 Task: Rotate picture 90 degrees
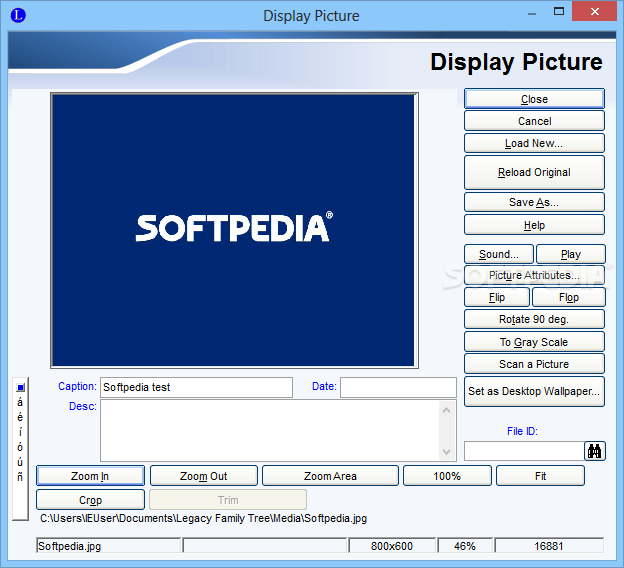[x=534, y=319]
